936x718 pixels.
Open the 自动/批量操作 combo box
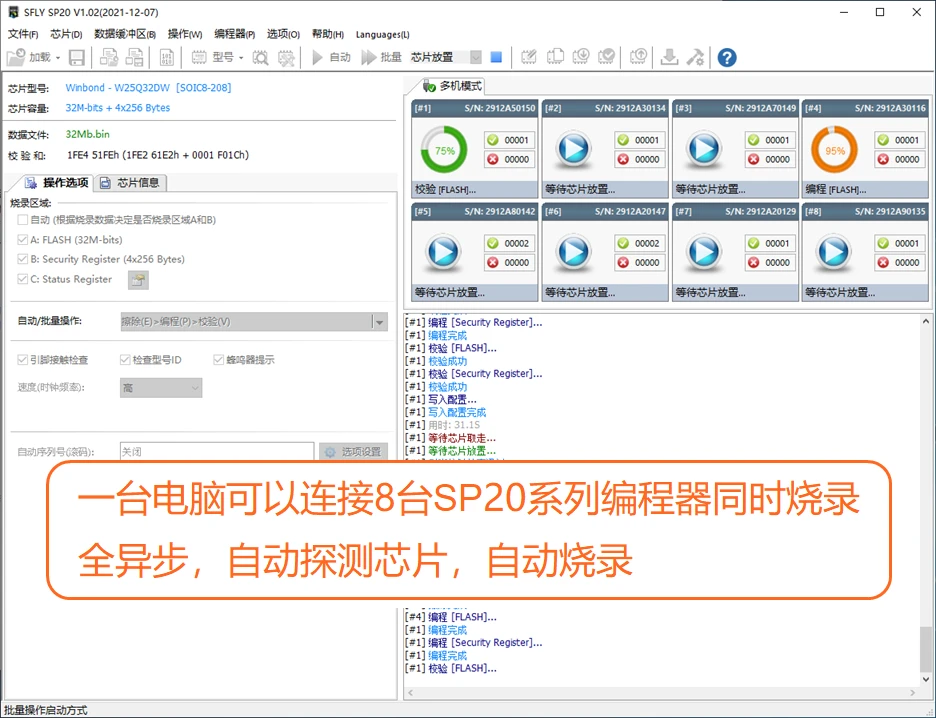[254, 322]
